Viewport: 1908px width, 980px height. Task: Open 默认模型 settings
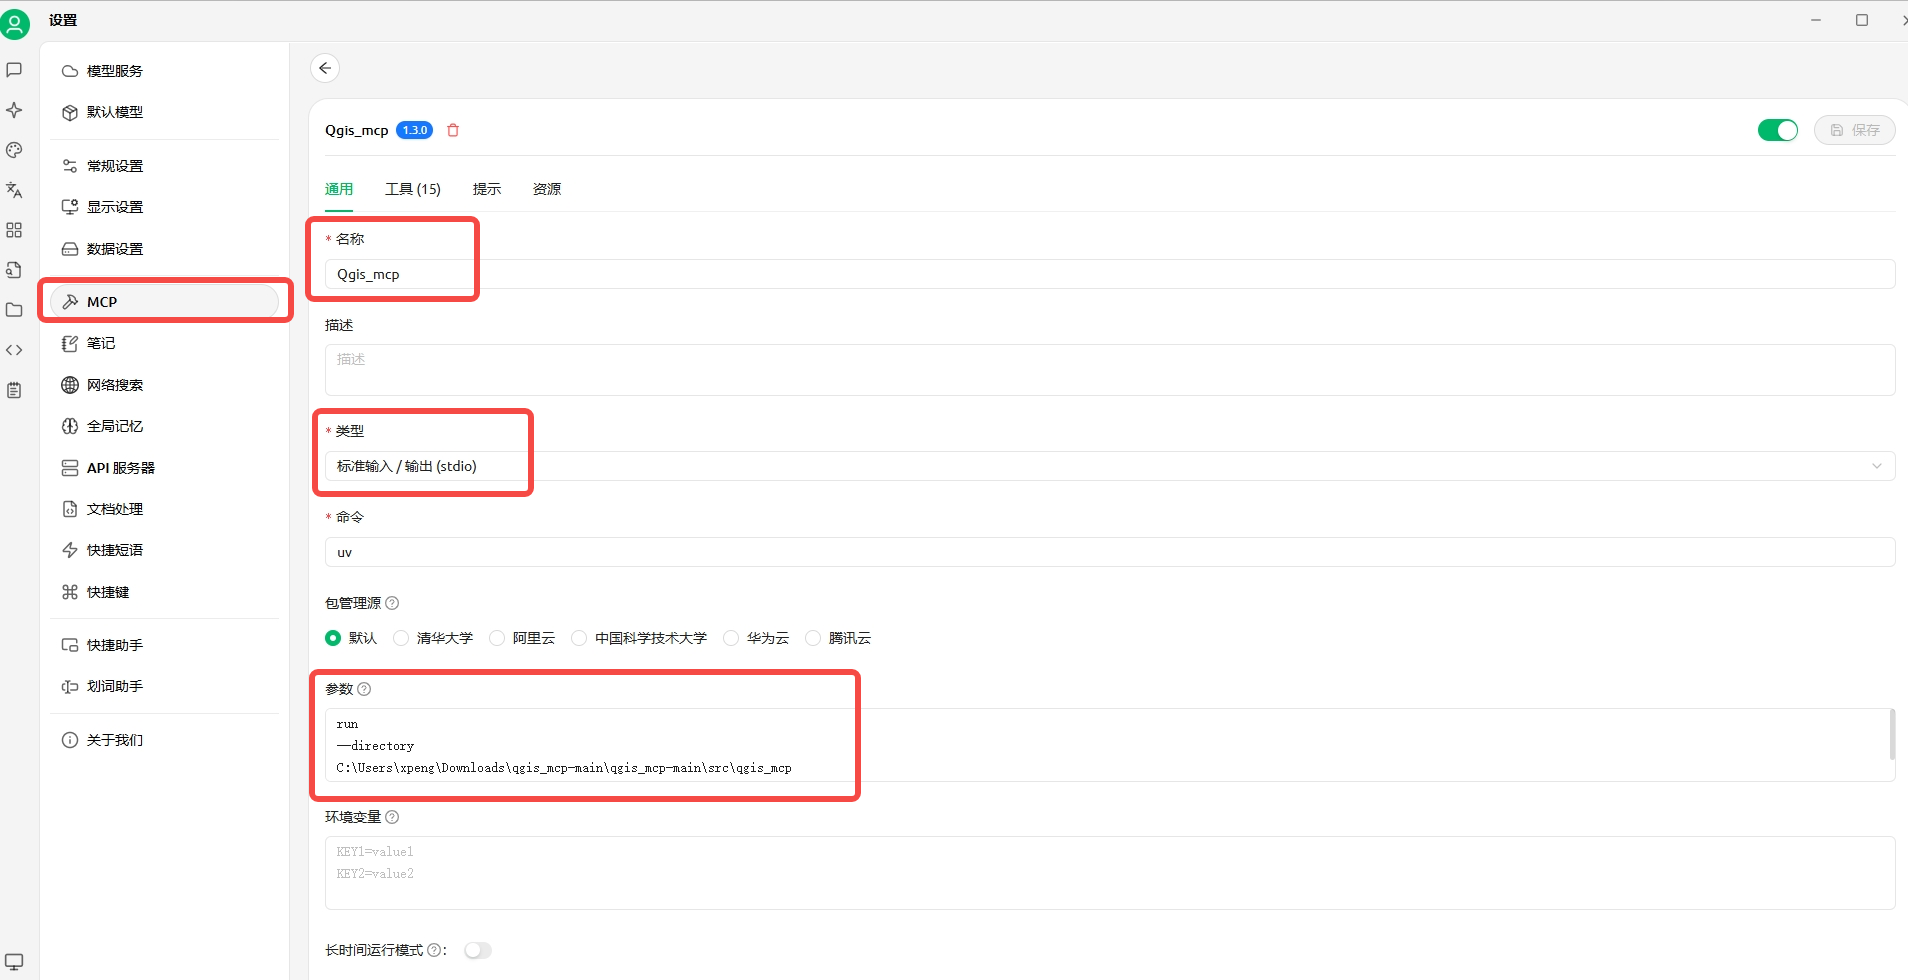[x=165, y=112]
